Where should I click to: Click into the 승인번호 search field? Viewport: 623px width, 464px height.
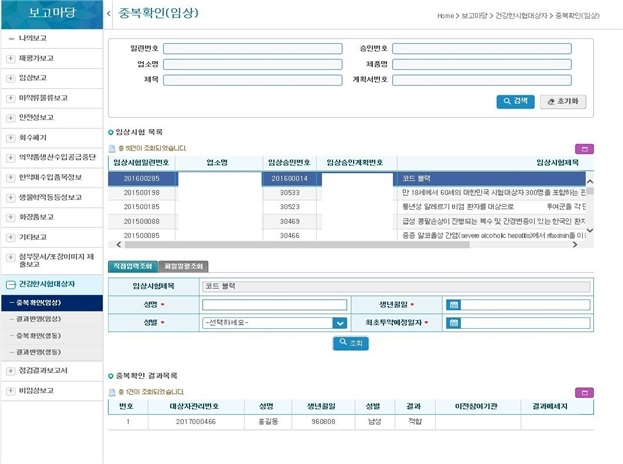pyautogui.click(x=482, y=49)
